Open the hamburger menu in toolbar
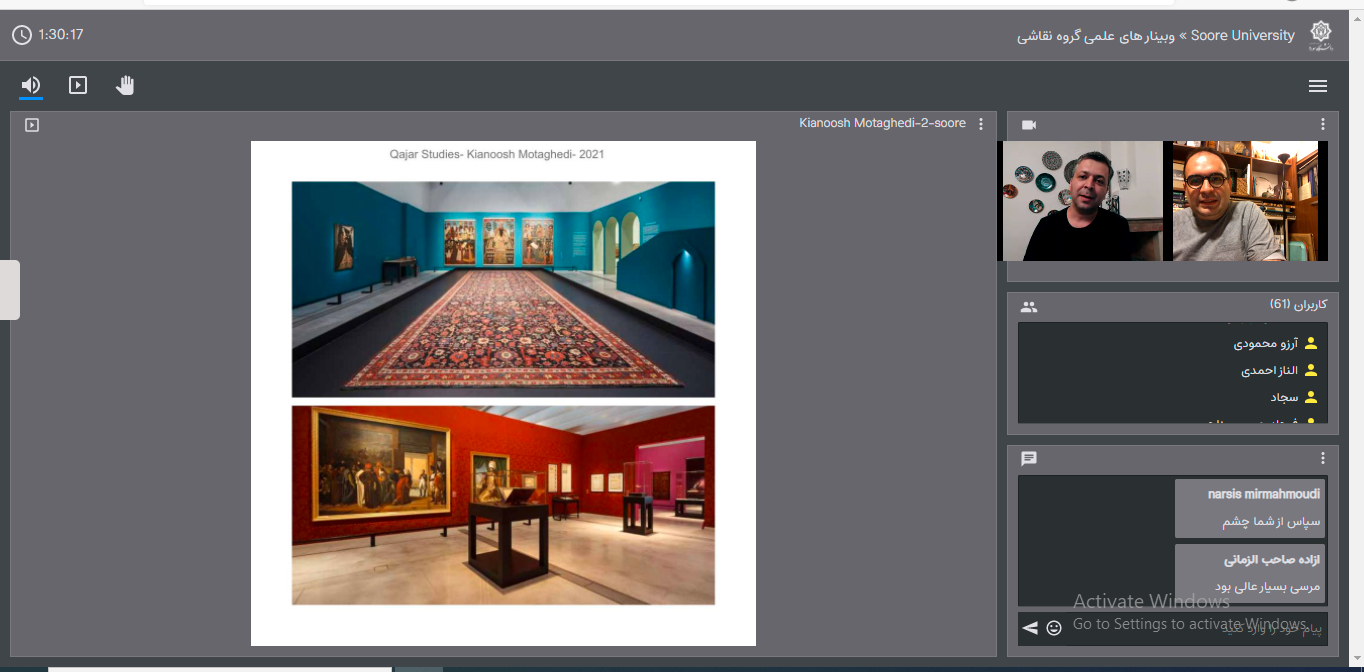The image size is (1364, 672). [x=1318, y=86]
